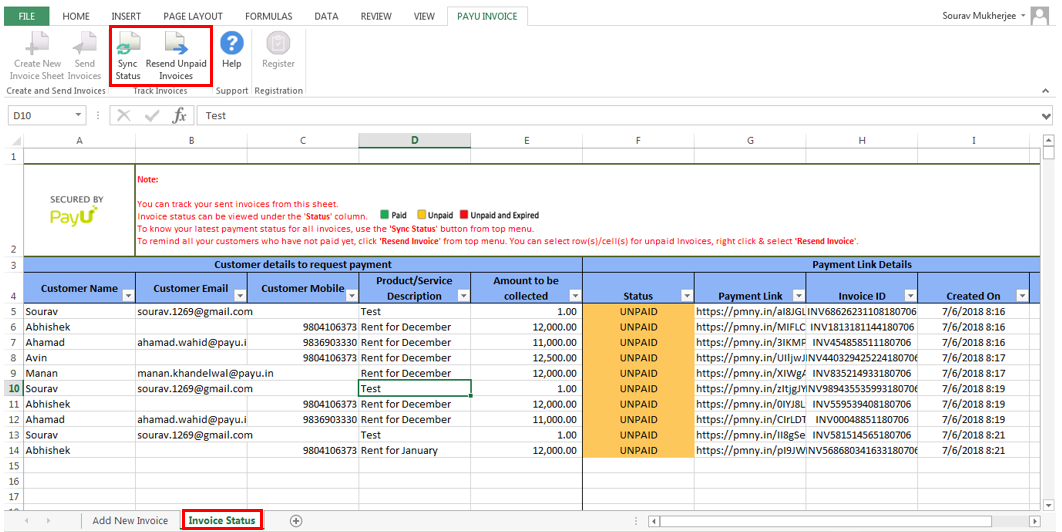Switch to the PAGE LAYOUT tab
This screenshot has height=532, width=1062.
tap(193, 16)
